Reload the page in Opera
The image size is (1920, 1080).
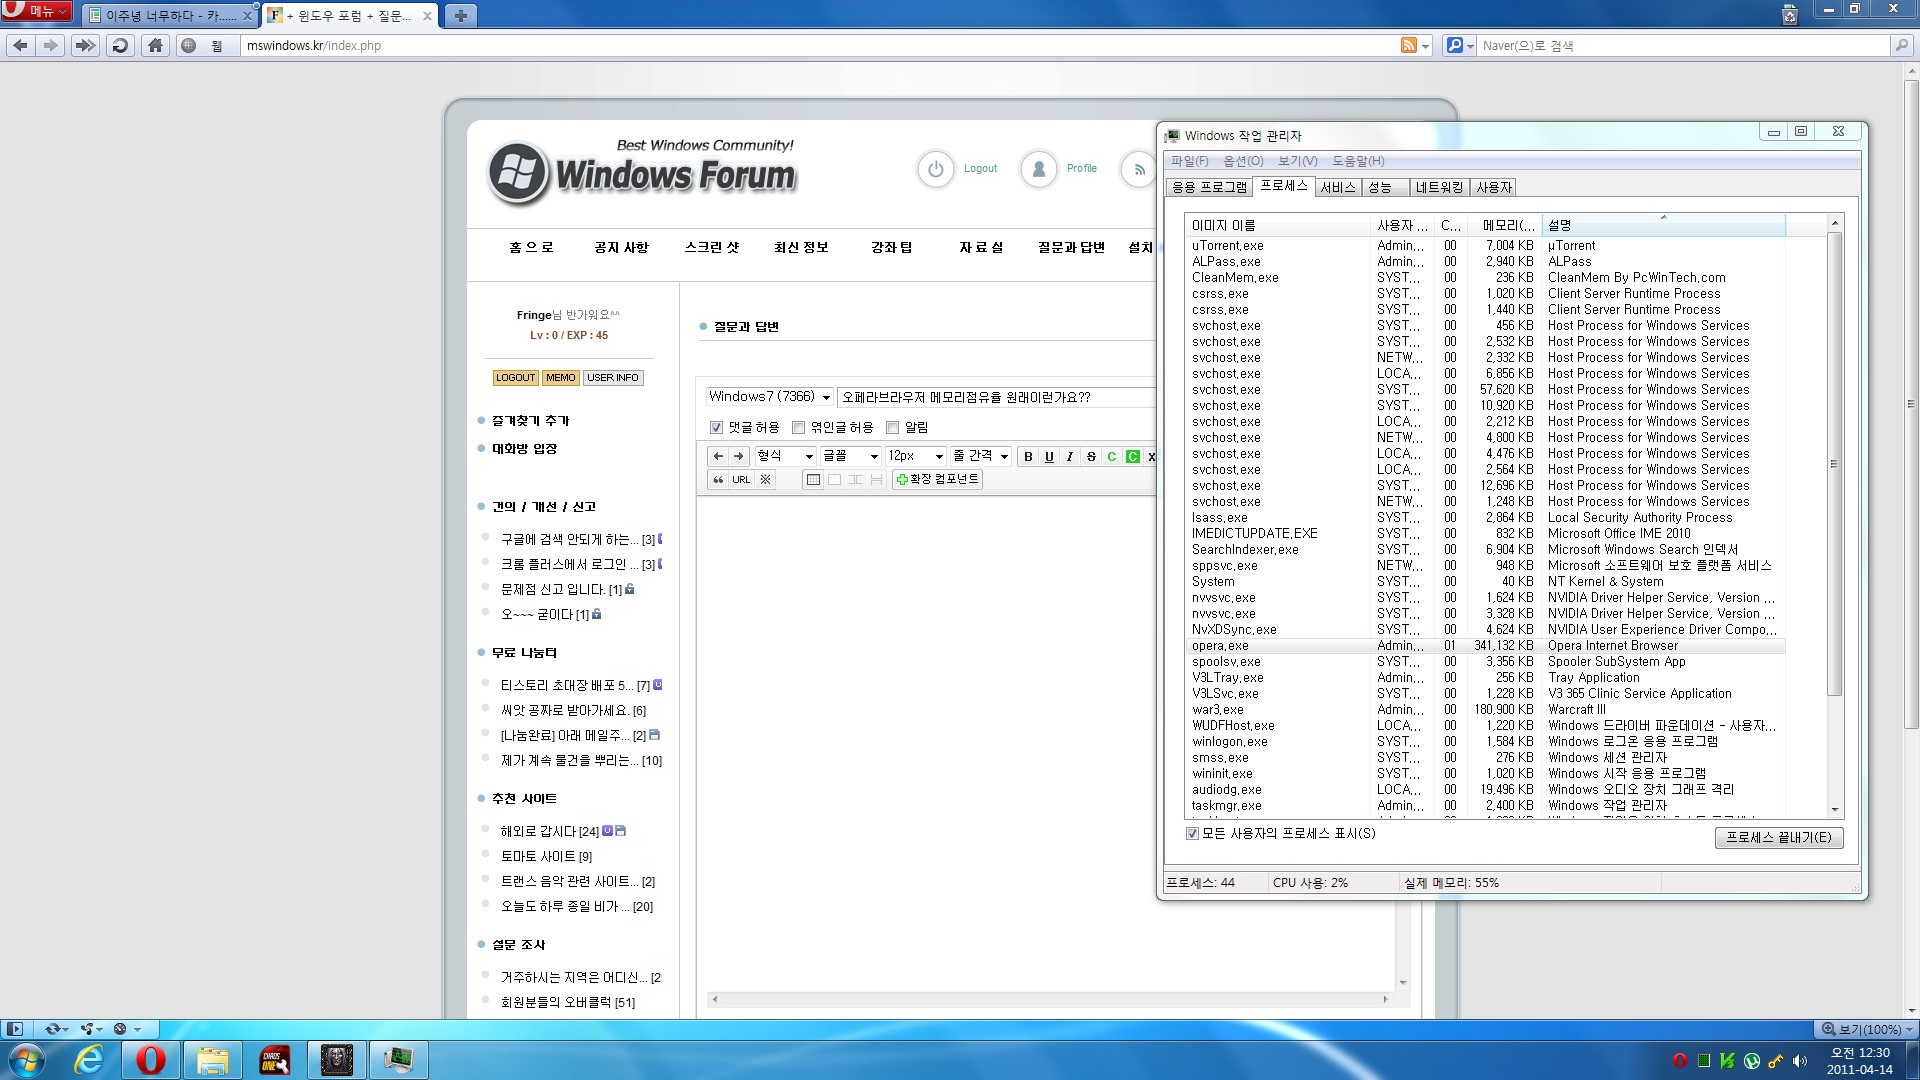120,45
